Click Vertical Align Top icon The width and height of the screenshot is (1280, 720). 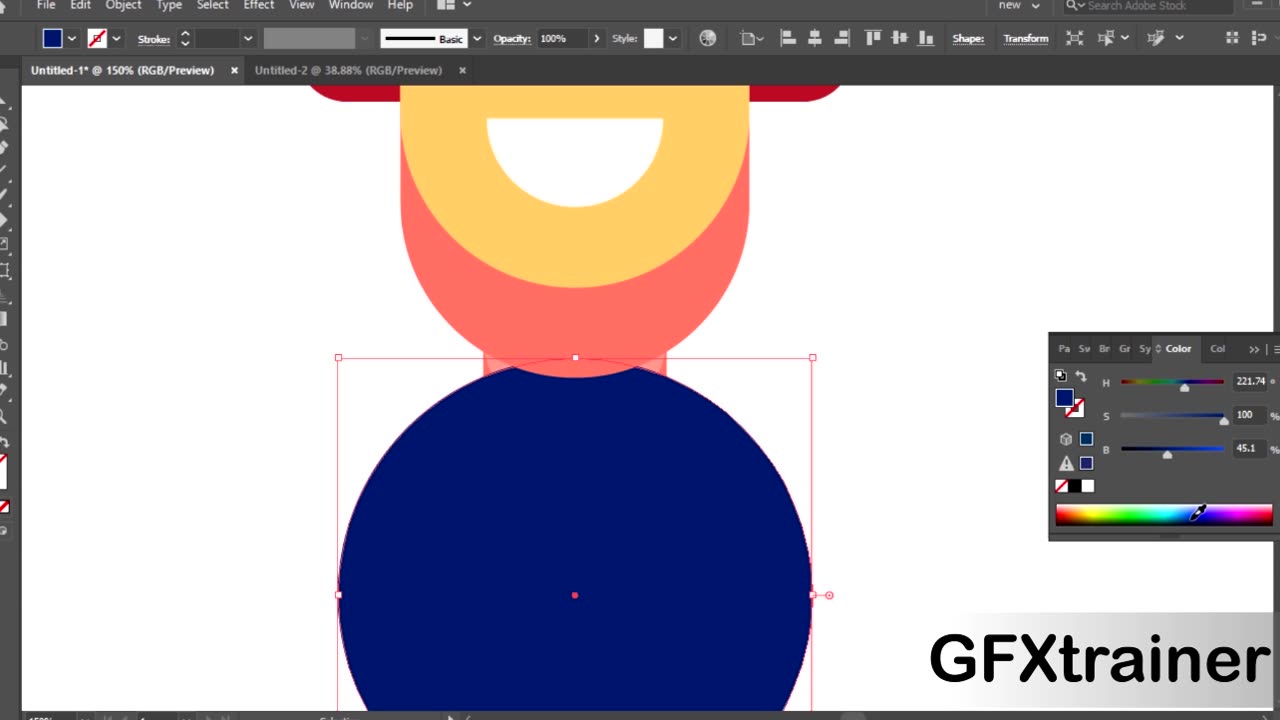click(x=873, y=38)
